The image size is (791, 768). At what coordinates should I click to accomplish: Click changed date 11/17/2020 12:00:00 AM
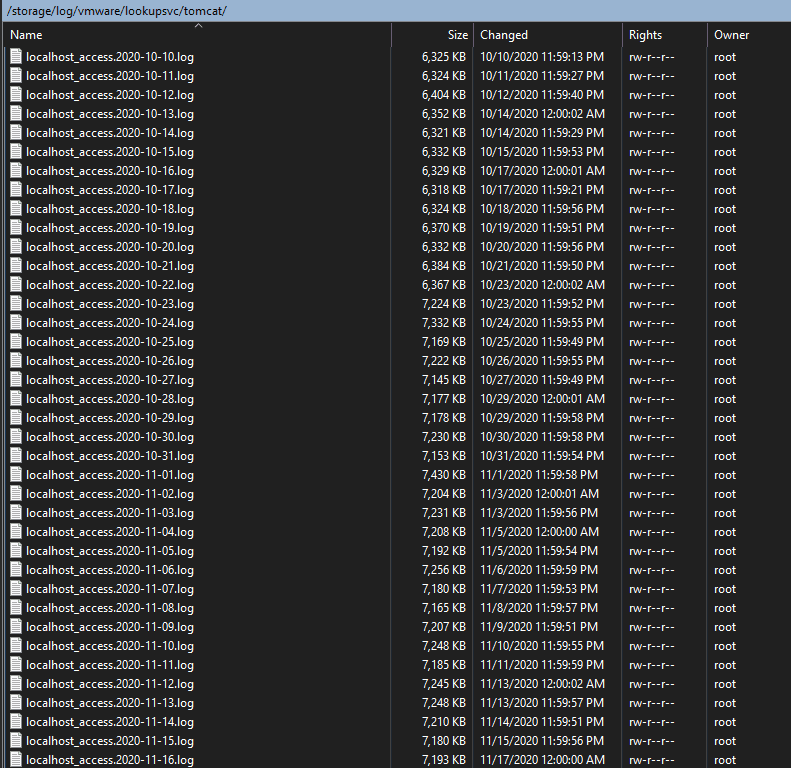pyautogui.click(x=542, y=760)
